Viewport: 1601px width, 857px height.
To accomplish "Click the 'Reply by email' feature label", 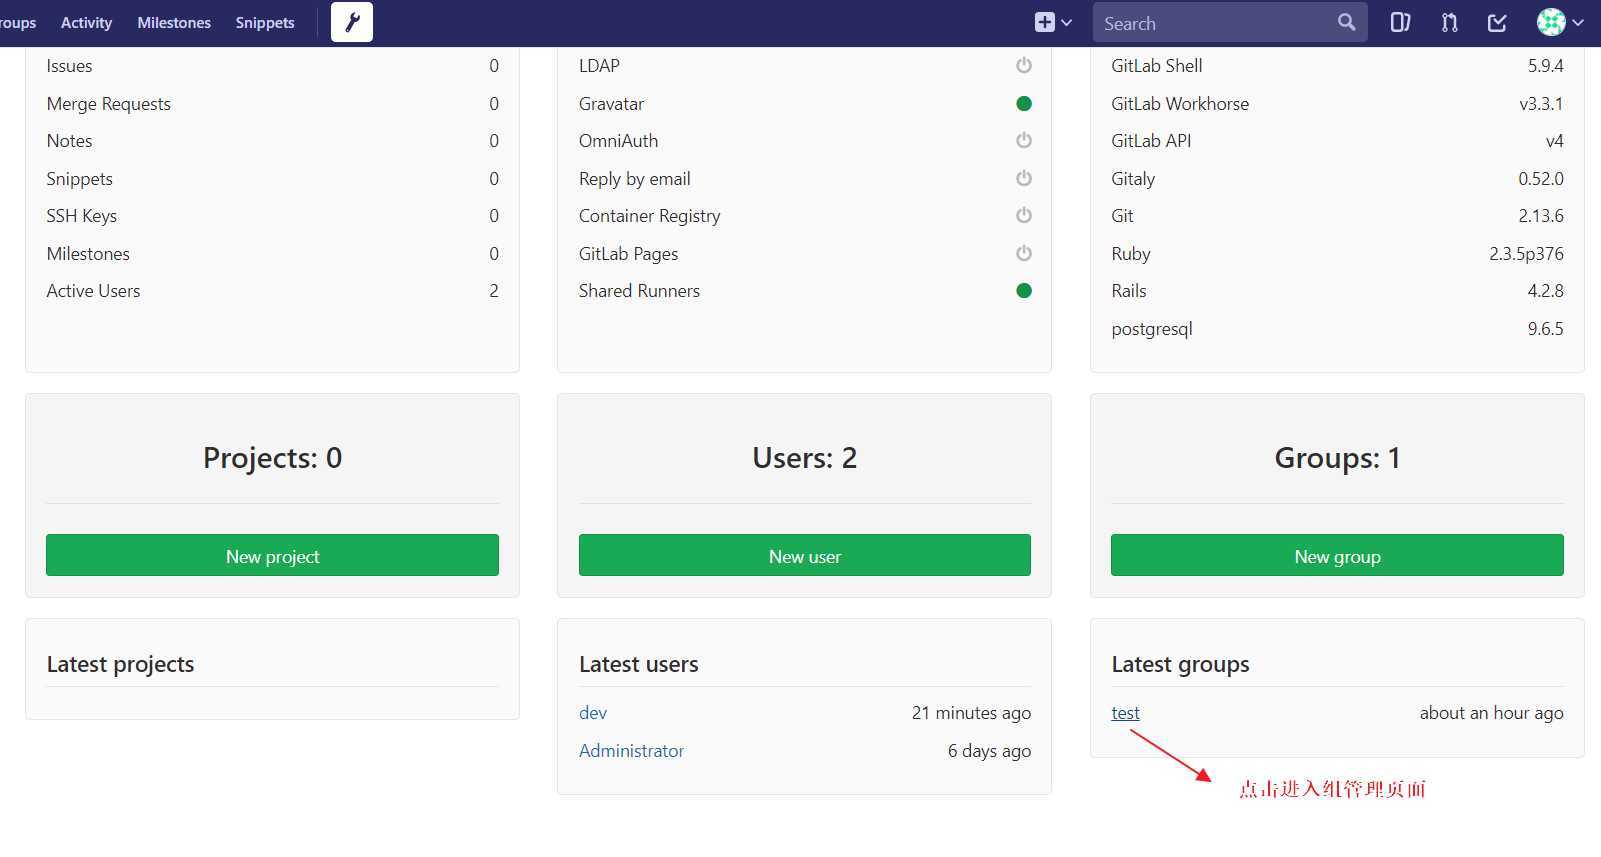I will pyautogui.click(x=634, y=179).
